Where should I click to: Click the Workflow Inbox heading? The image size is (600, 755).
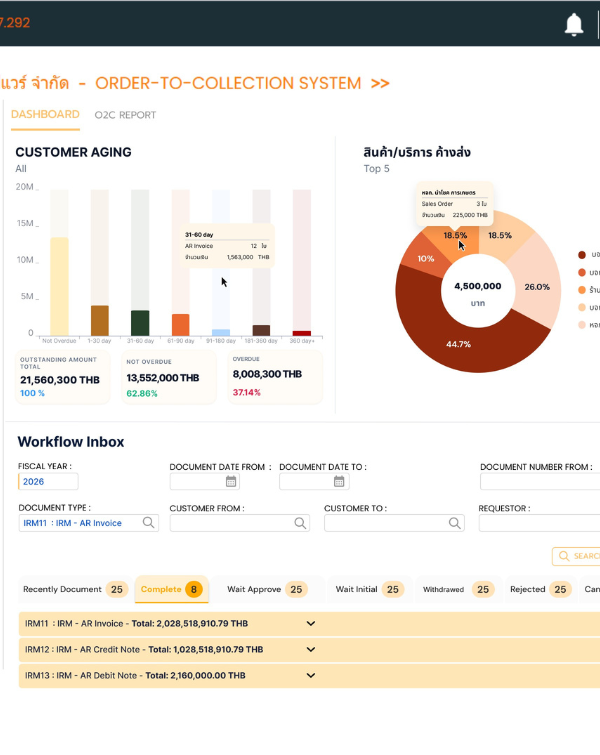[x=71, y=442]
